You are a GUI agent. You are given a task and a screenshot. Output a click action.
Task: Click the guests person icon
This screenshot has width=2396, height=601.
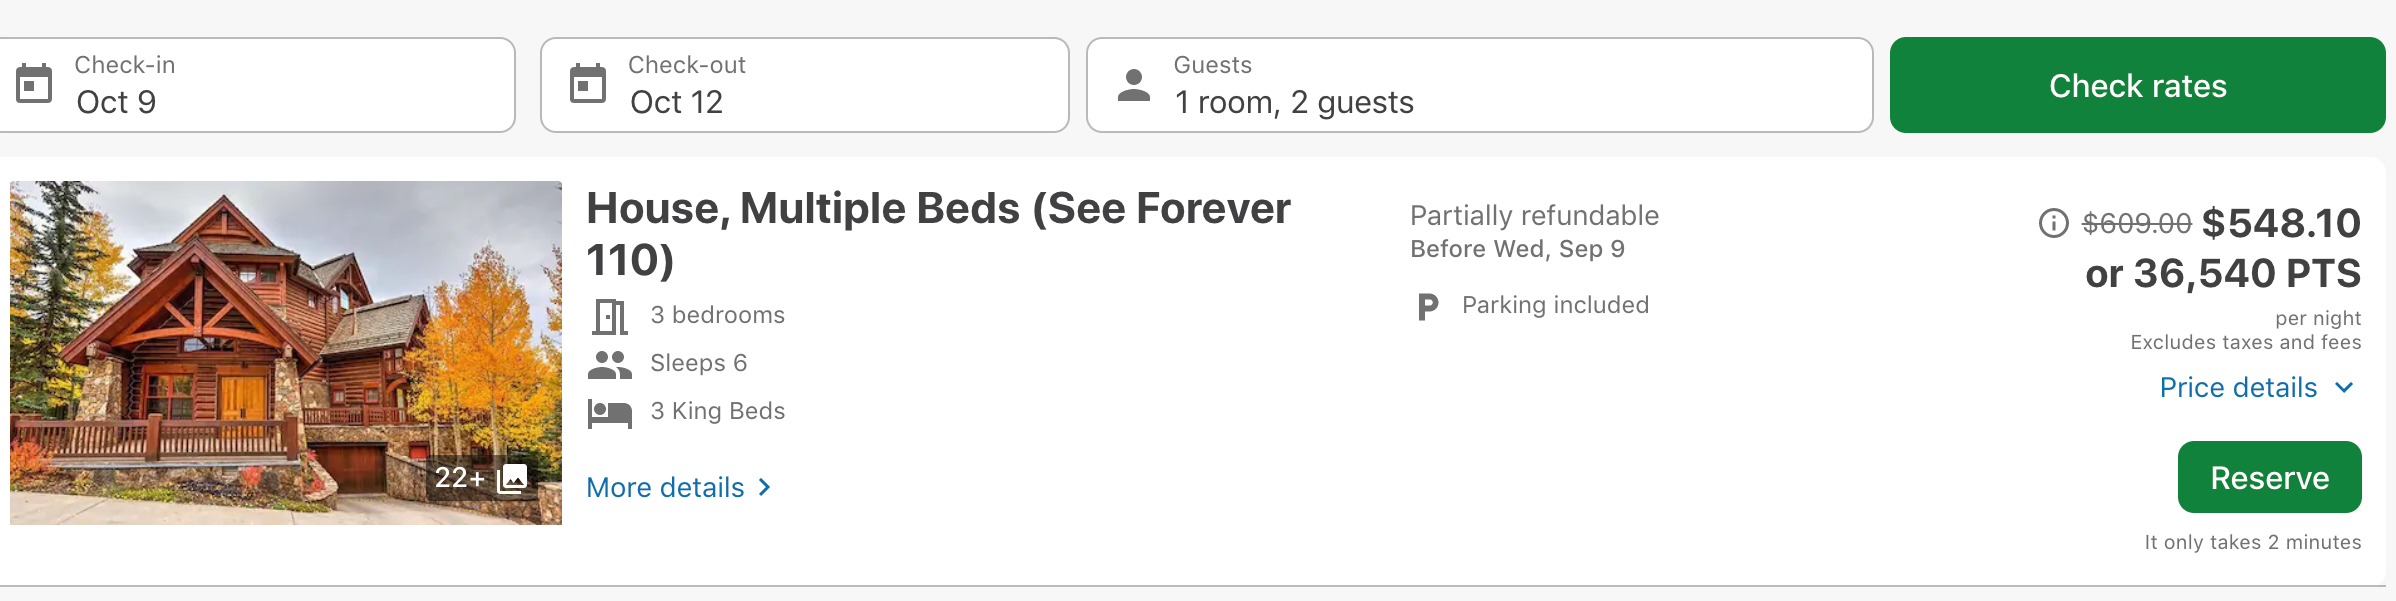[x=1134, y=85]
